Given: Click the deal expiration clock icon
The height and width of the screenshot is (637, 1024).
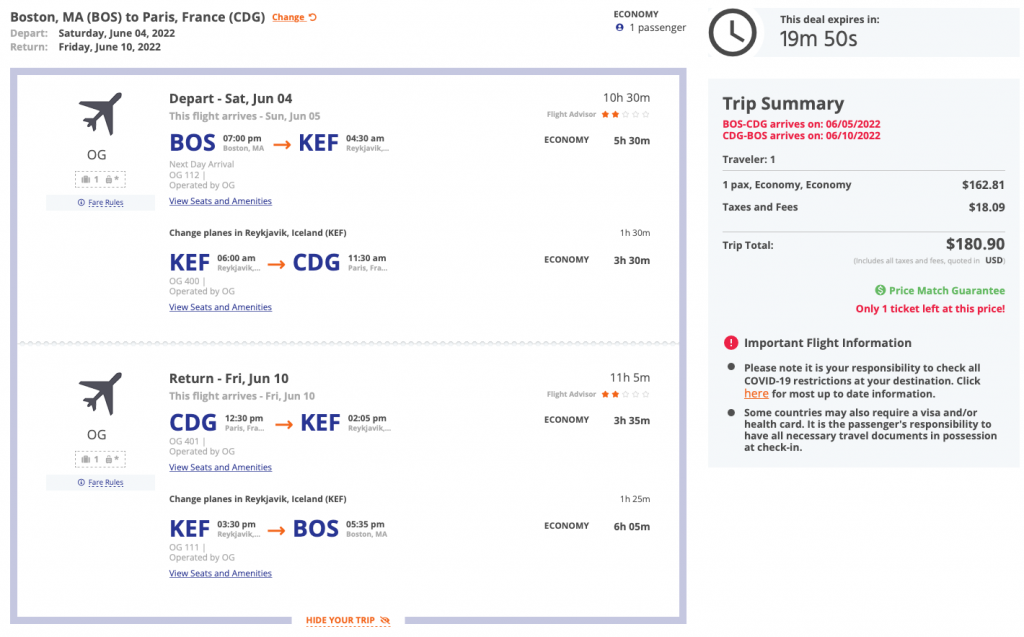Looking at the screenshot, I should click(732, 32).
